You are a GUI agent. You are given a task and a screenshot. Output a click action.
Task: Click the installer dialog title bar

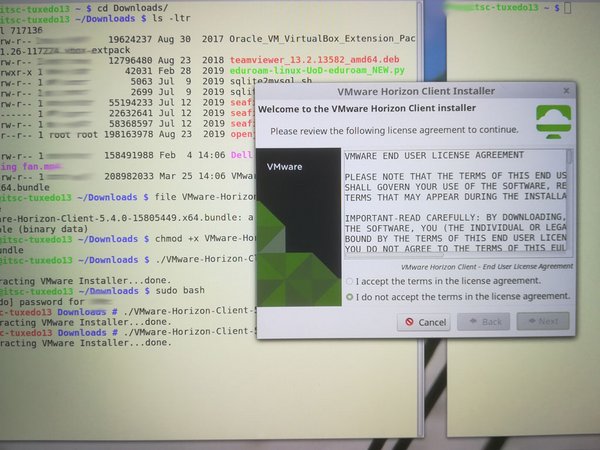tap(420, 90)
